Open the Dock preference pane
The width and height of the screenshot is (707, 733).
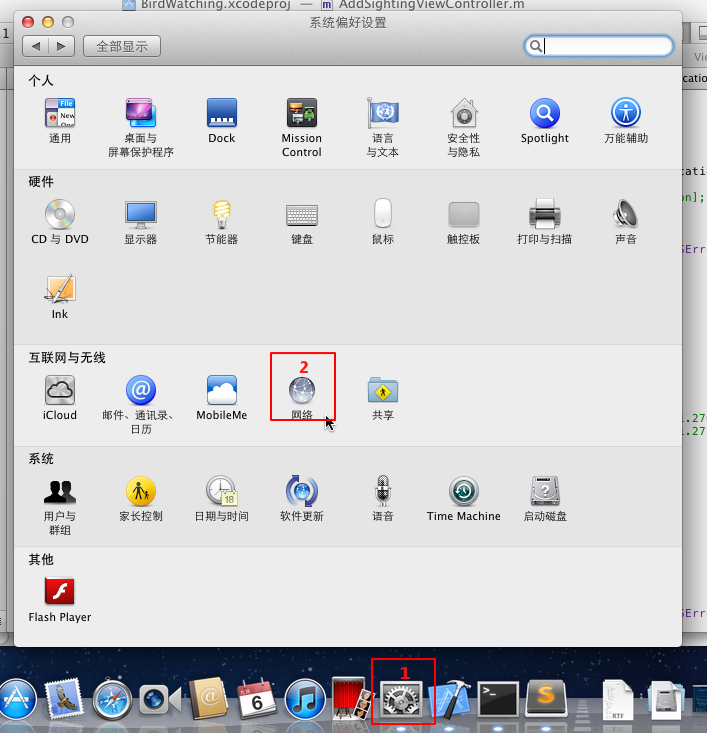click(x=222, y=121)
